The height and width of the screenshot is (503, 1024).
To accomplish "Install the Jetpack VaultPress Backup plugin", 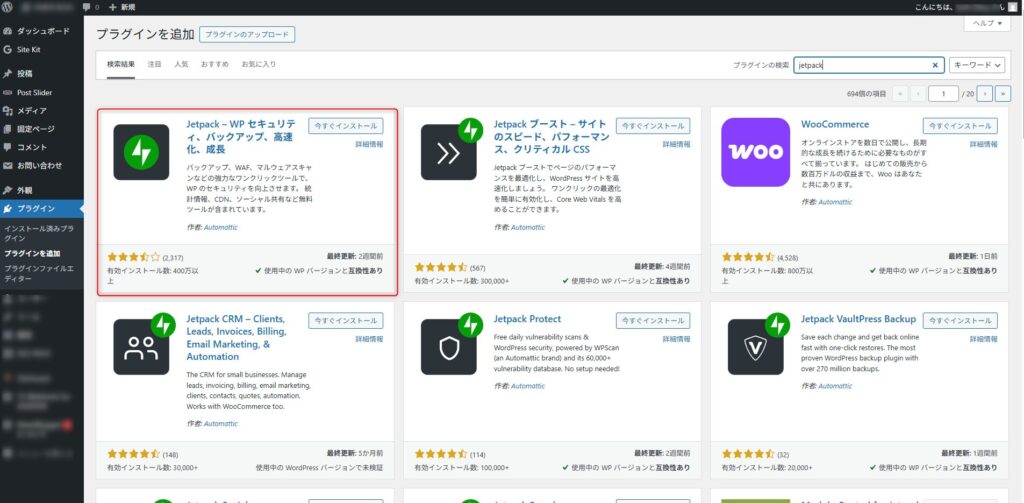I will pyautogui.click(x=961, y=321).
